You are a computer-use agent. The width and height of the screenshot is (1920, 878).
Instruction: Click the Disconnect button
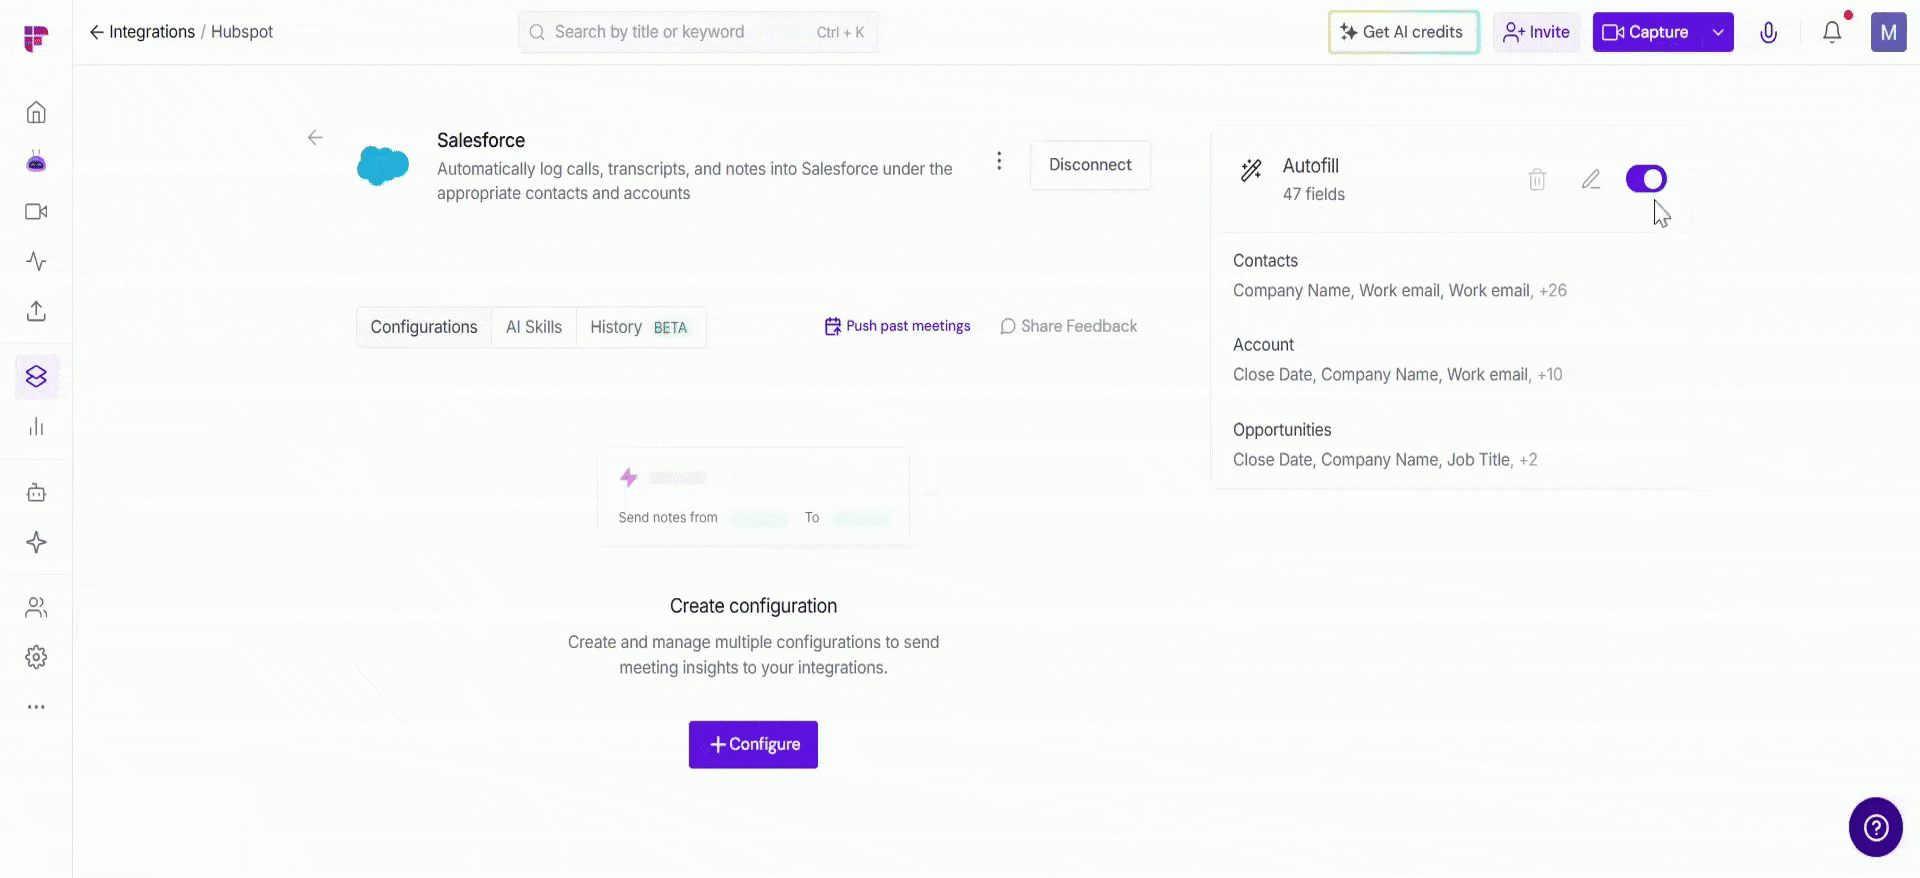click(x=1090, y=165)
